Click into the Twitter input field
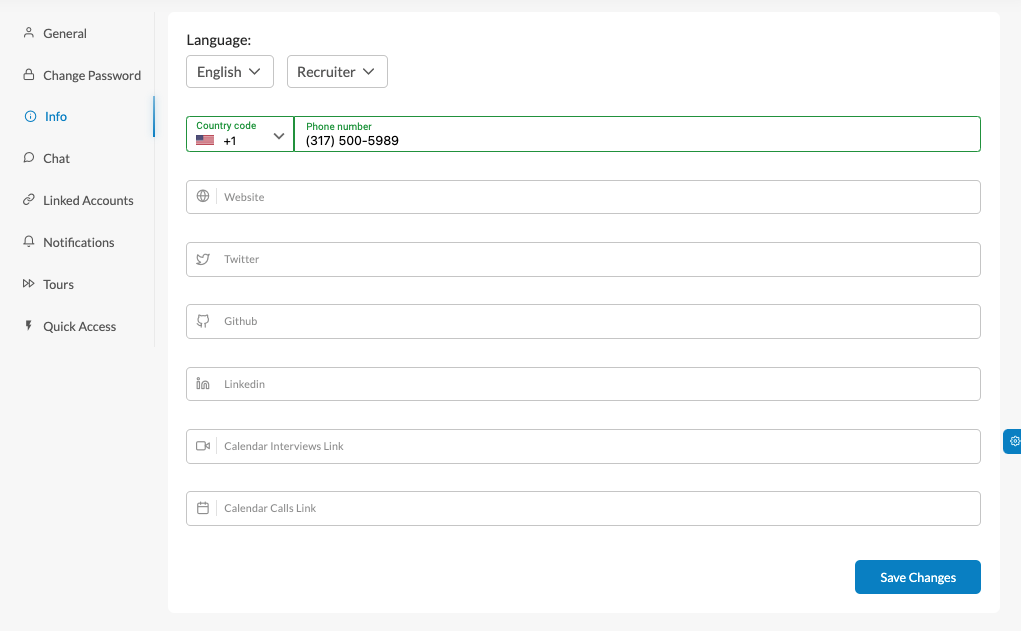Viewport: 1021px width, 631px height. (583, 259)
